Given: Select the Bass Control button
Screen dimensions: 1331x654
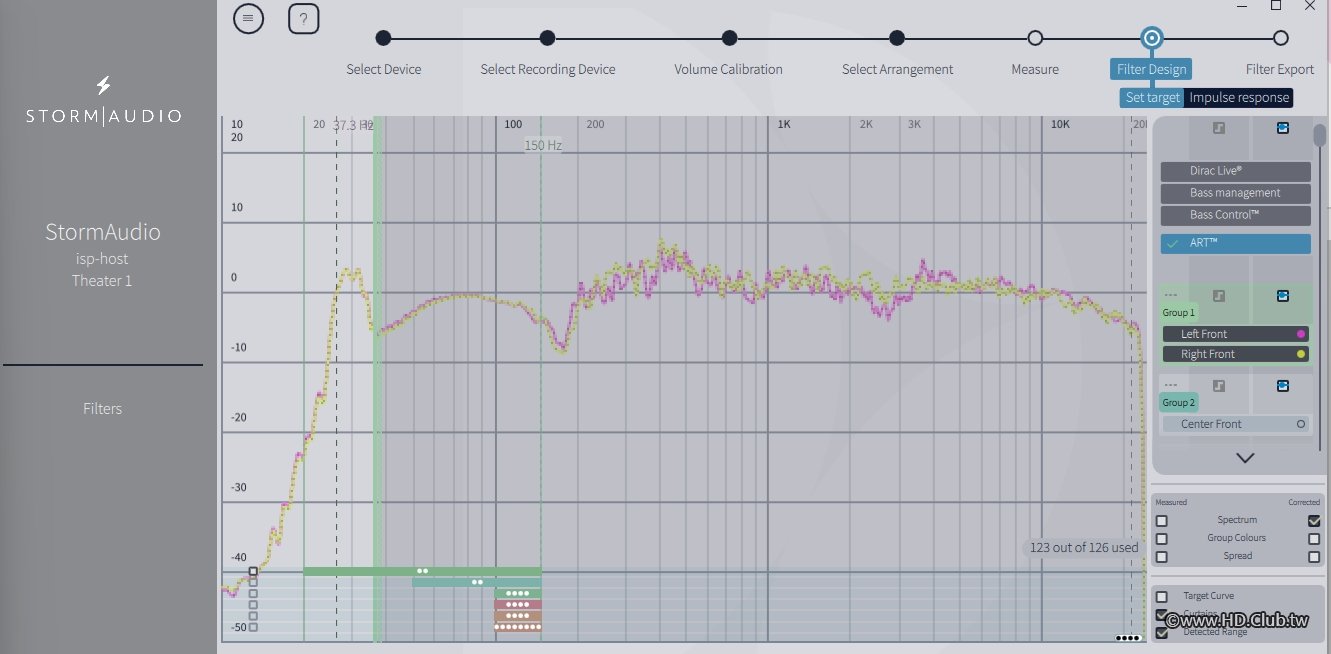Looking at the screenshot, I should coord(1236,215).
